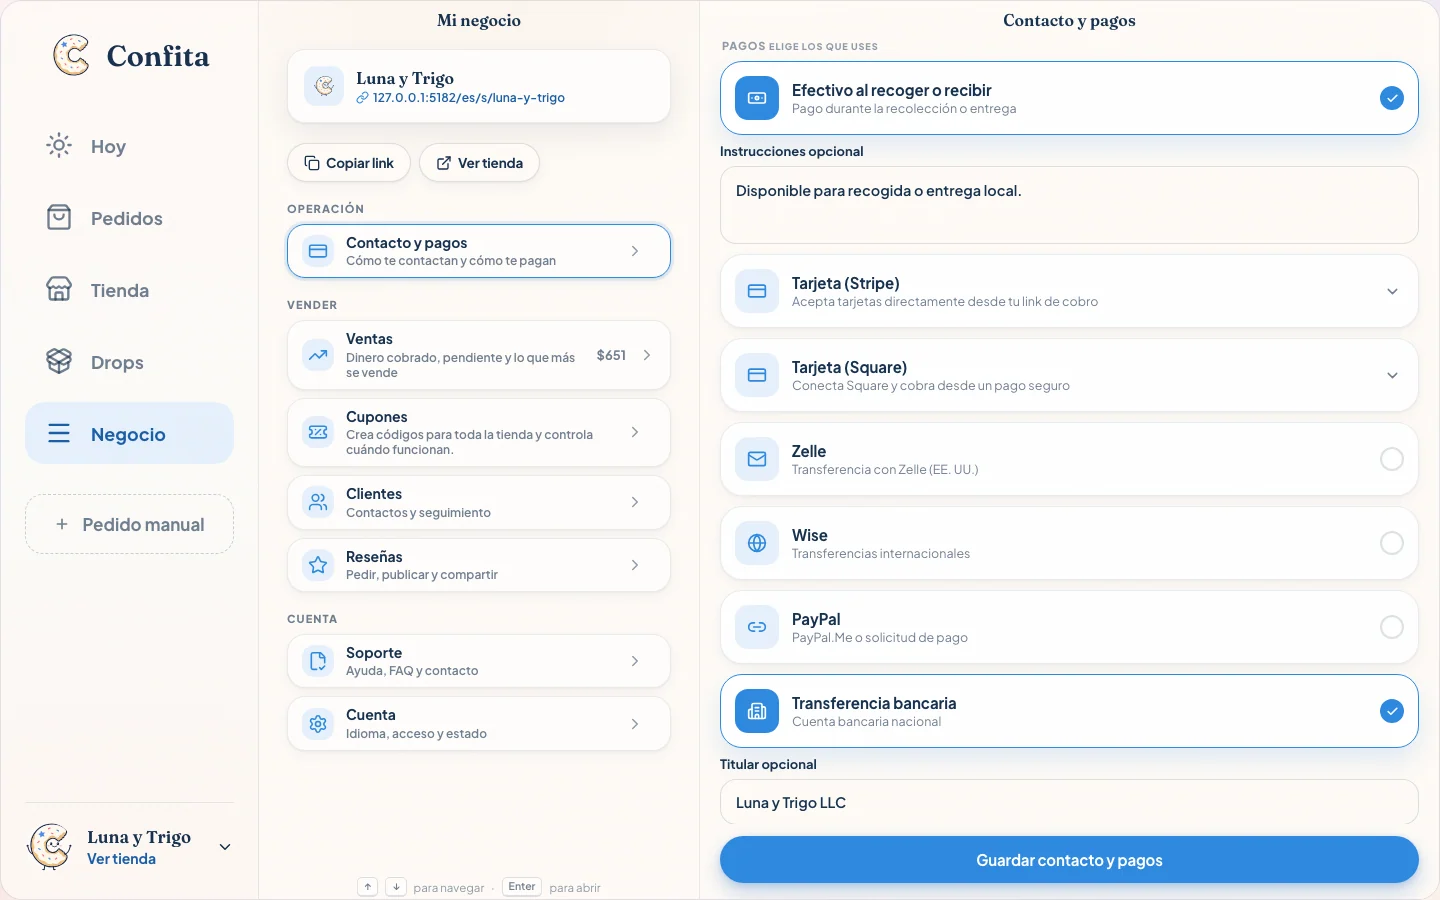Open Ventas via its chevron

tap(647, 355)
